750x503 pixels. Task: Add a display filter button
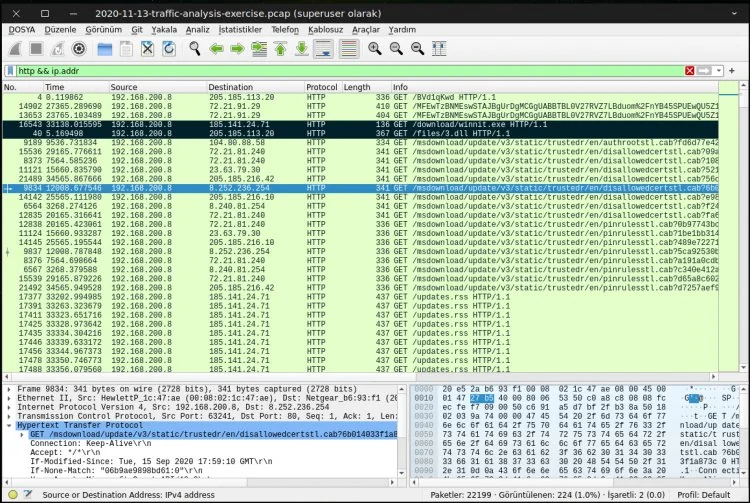click(x=732, y=71)
